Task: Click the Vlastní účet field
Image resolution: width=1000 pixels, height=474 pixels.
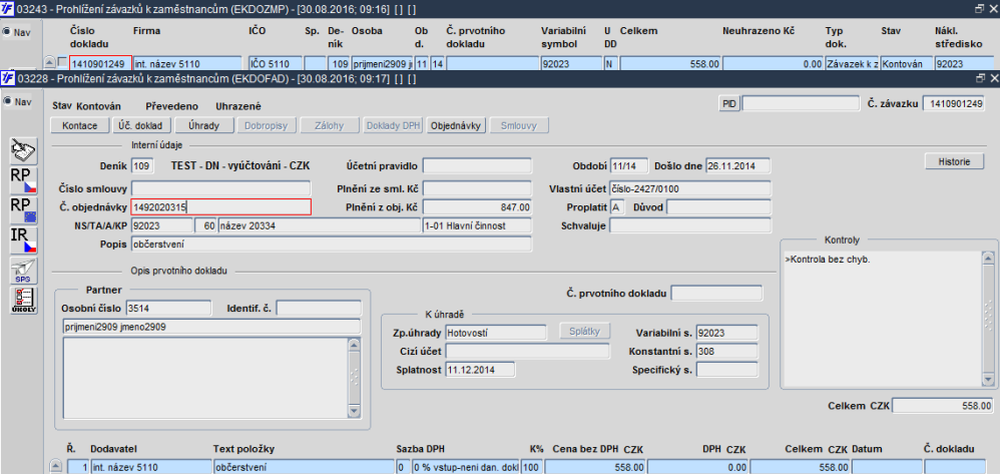Action: tap(690, 188)
